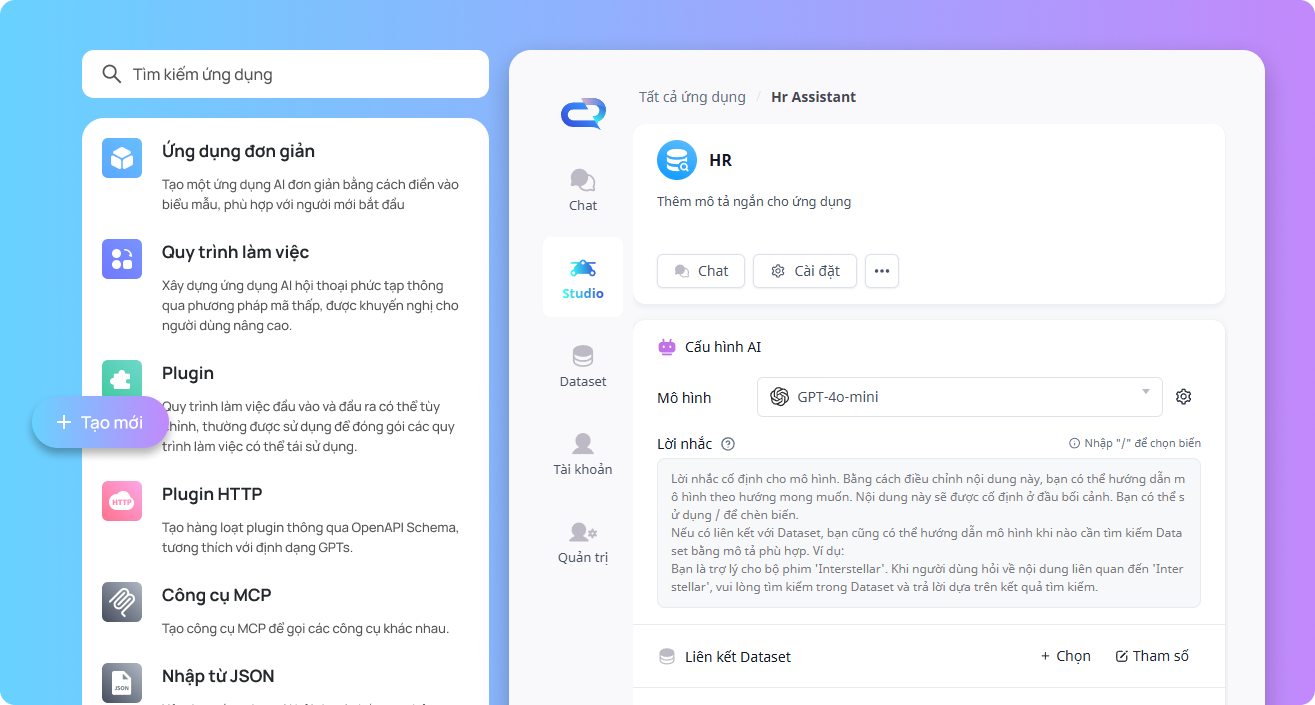1315x705 pixels.
Task: Open Cài đặt settings button
Action: pos(804,271)
